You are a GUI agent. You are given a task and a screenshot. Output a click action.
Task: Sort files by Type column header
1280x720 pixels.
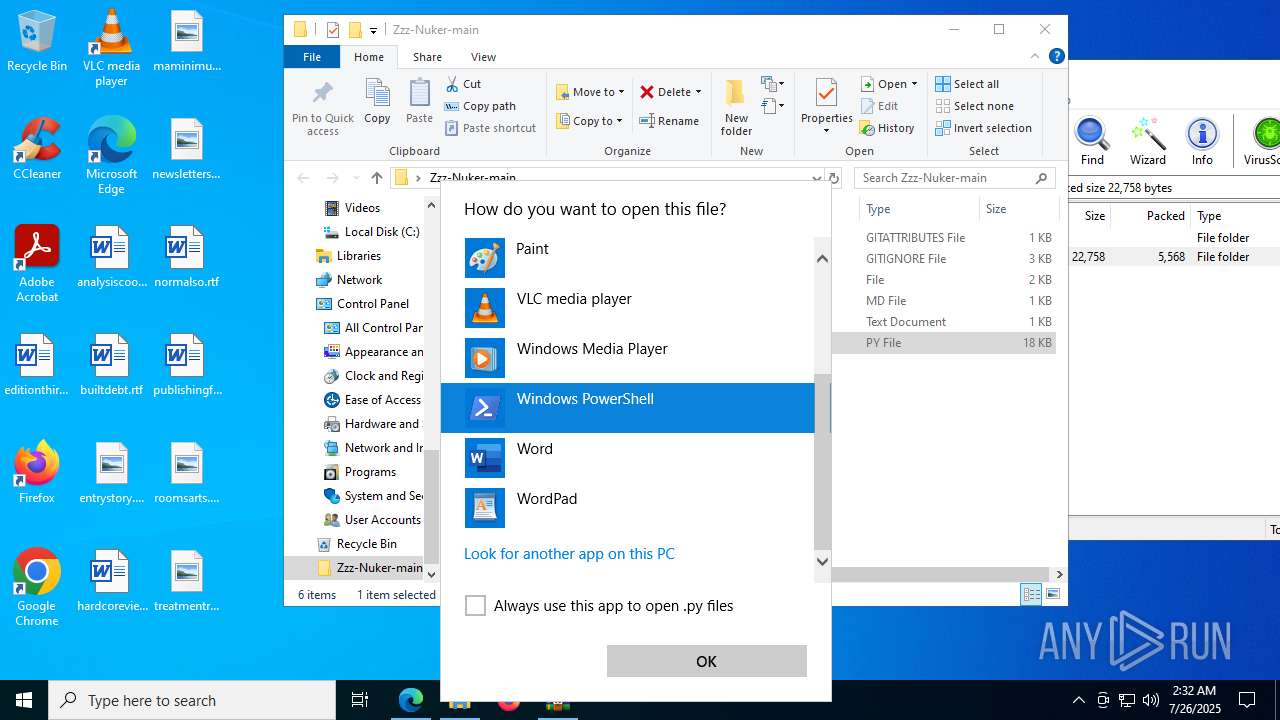pyautogui.click(x=918, y=209)
